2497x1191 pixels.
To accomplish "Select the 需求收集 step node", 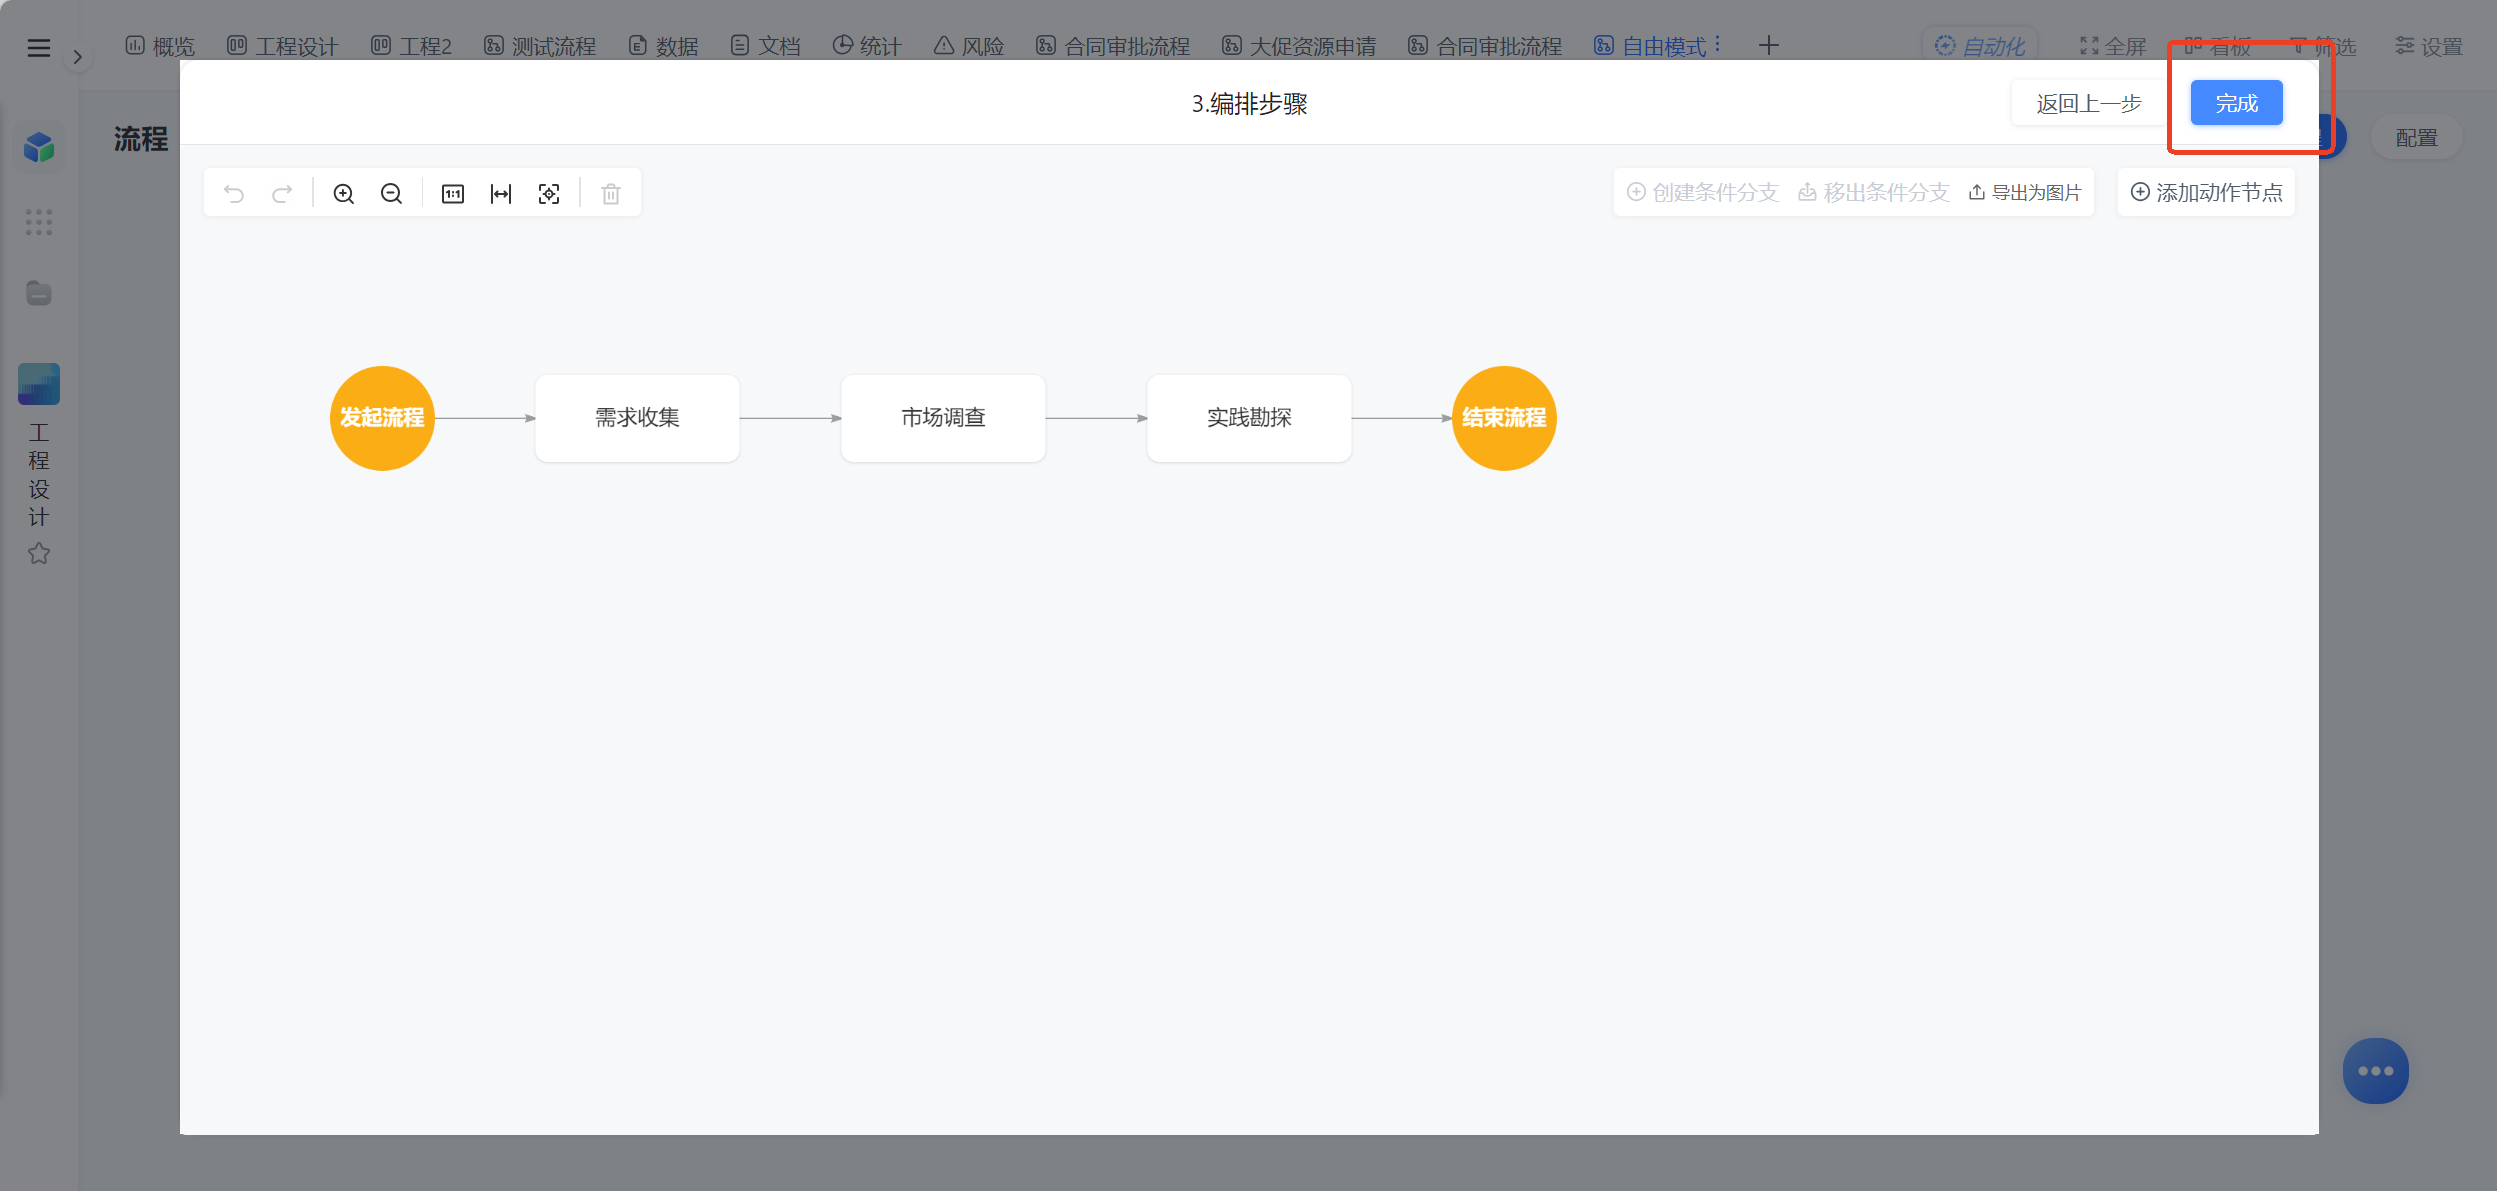I will 637,418.
